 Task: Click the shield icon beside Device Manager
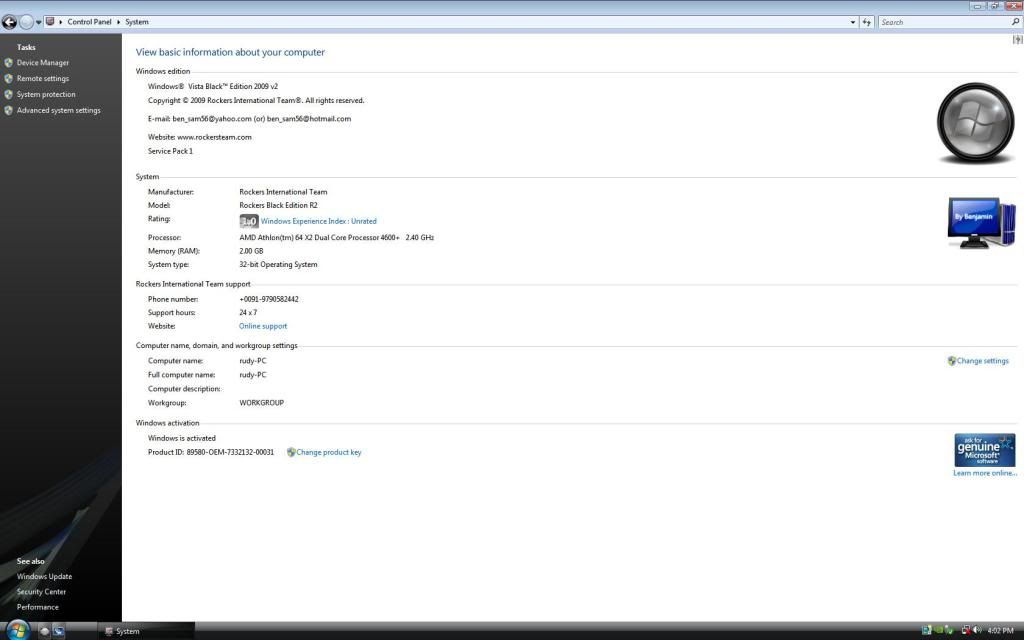click(x=8, y=63)
